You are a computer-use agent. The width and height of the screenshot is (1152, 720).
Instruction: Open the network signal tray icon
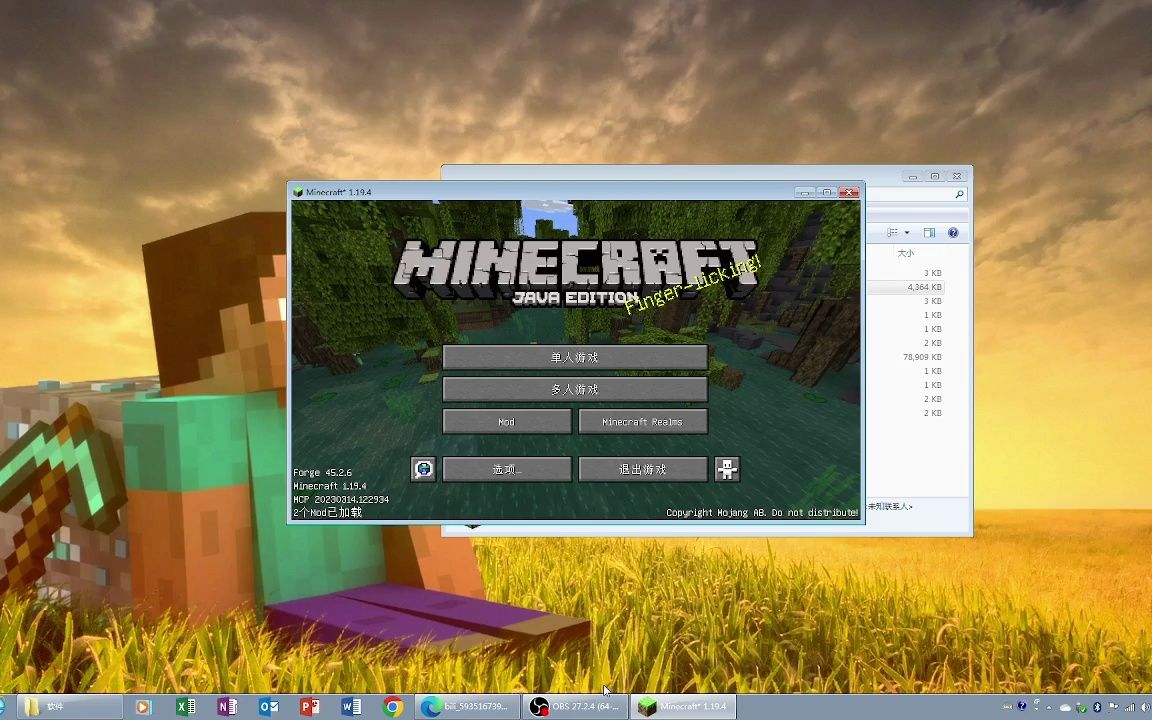1130,707
